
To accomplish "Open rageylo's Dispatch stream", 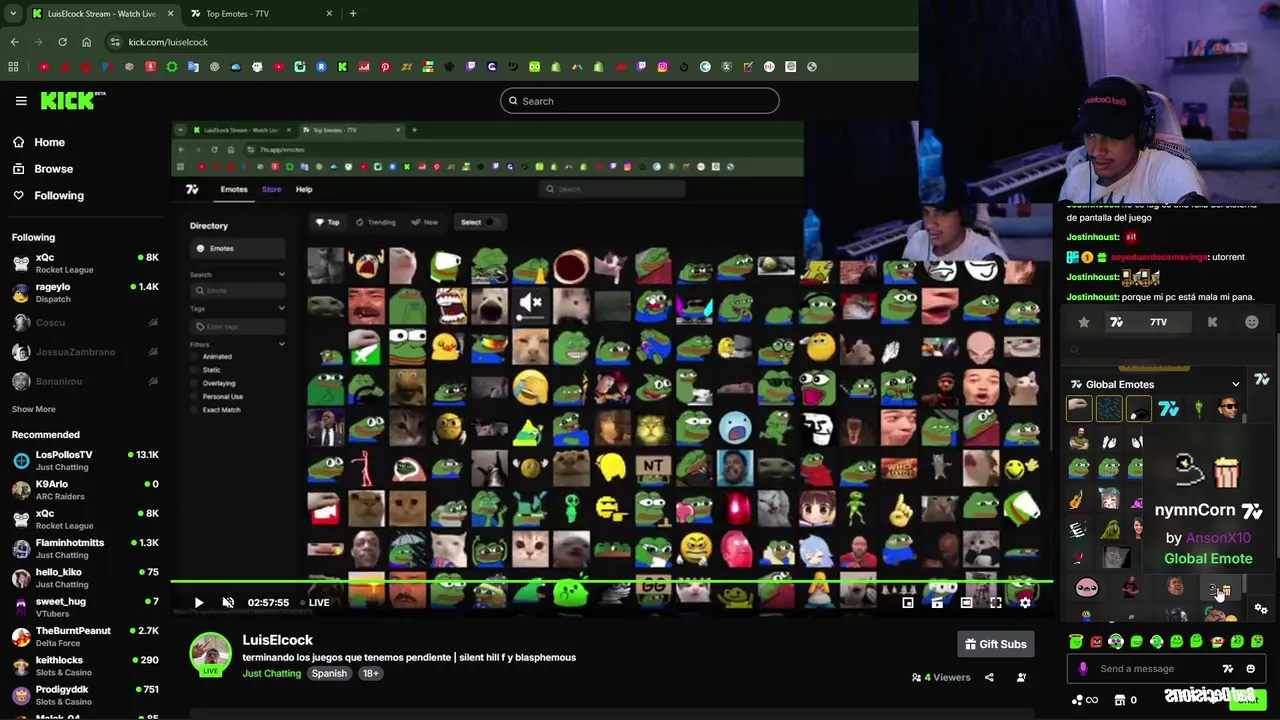I will pos(85,292).
